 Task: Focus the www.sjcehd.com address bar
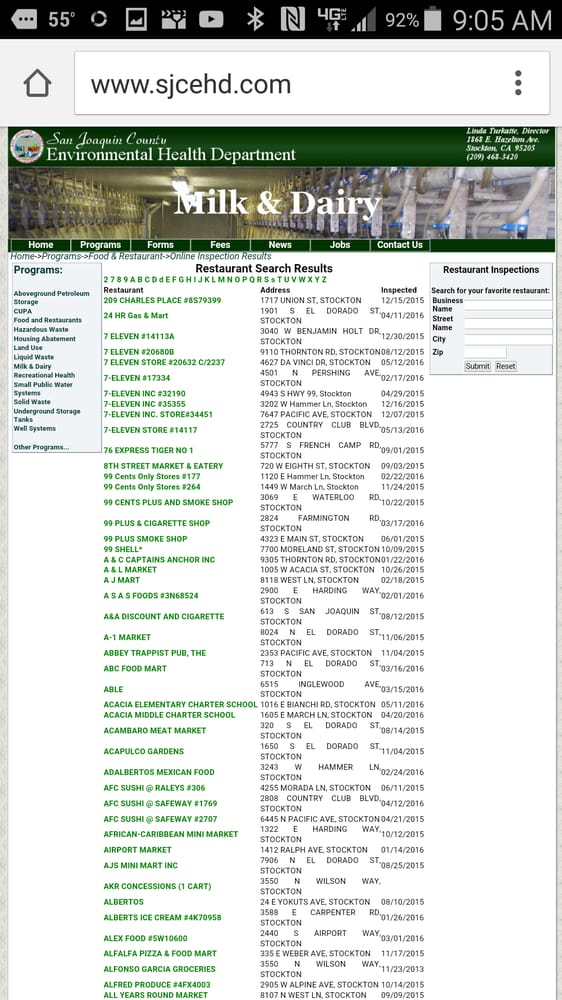coord(312,84)
